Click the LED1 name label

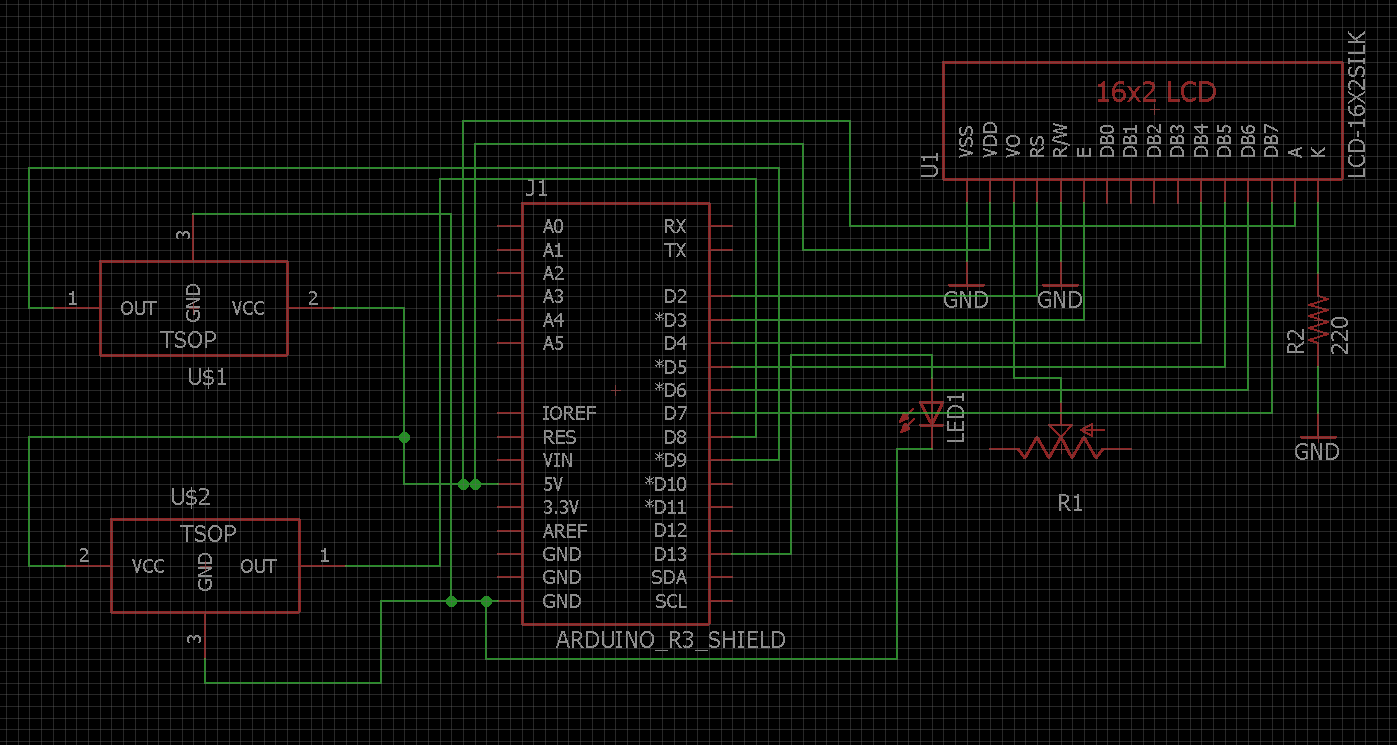click(956, 418)
